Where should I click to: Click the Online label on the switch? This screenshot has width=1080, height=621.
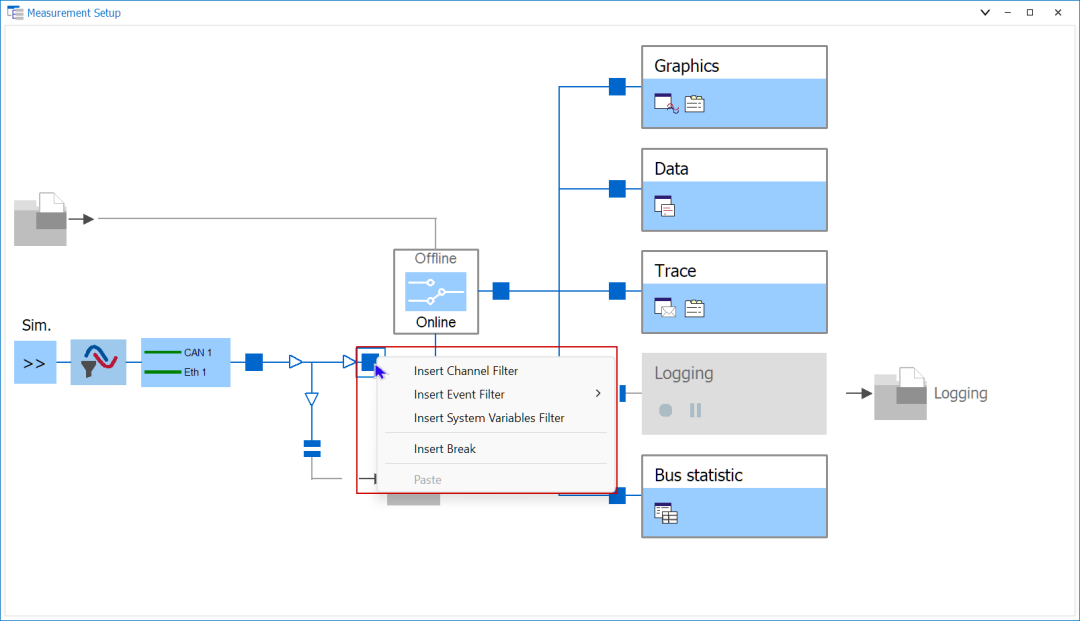pos(436,322)
